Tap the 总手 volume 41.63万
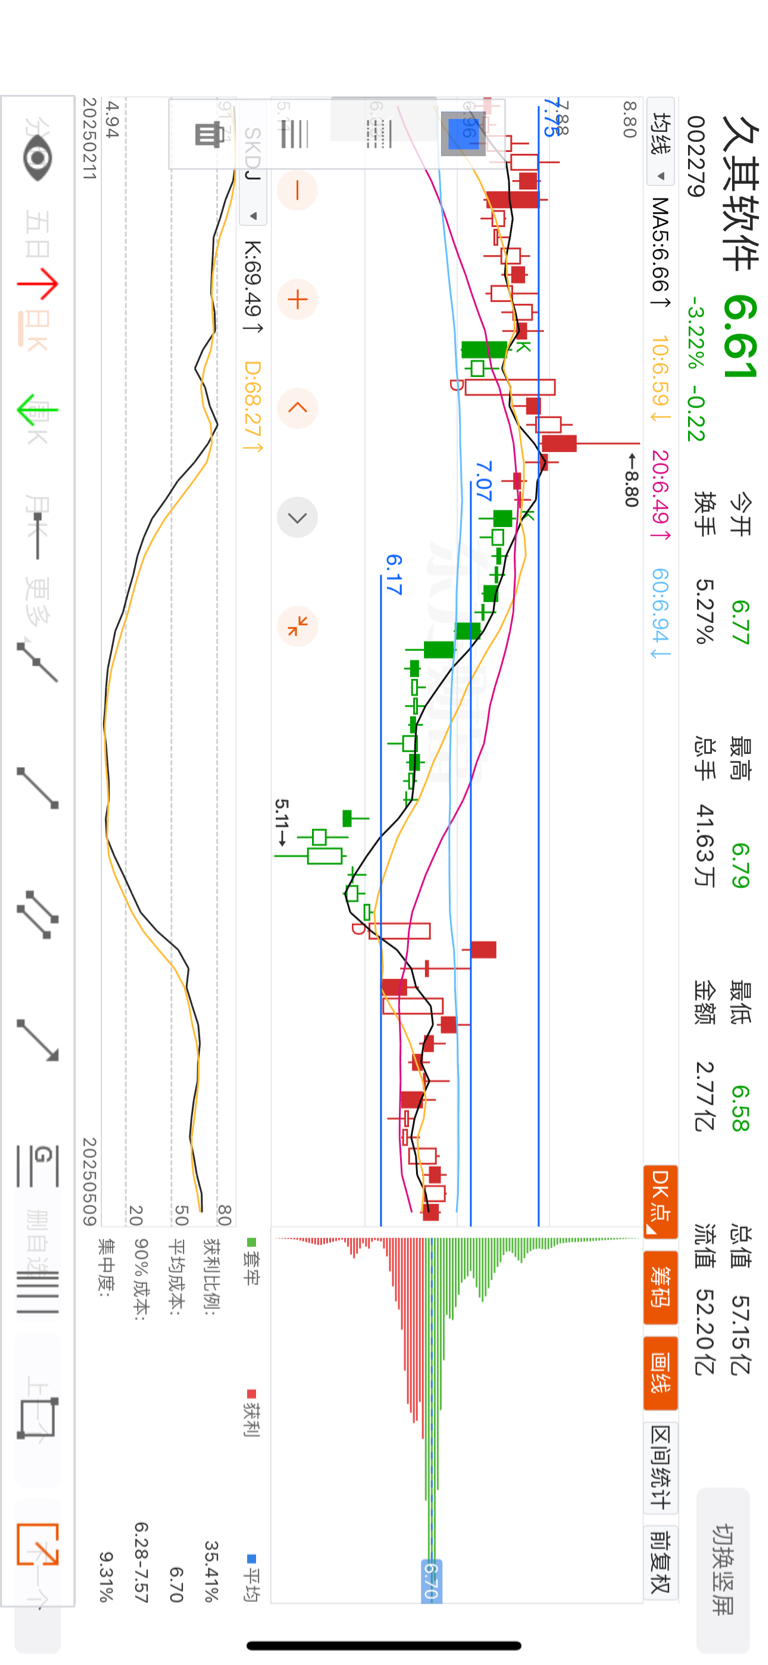This screenshot has height=1665, width=768. [705, 846]
